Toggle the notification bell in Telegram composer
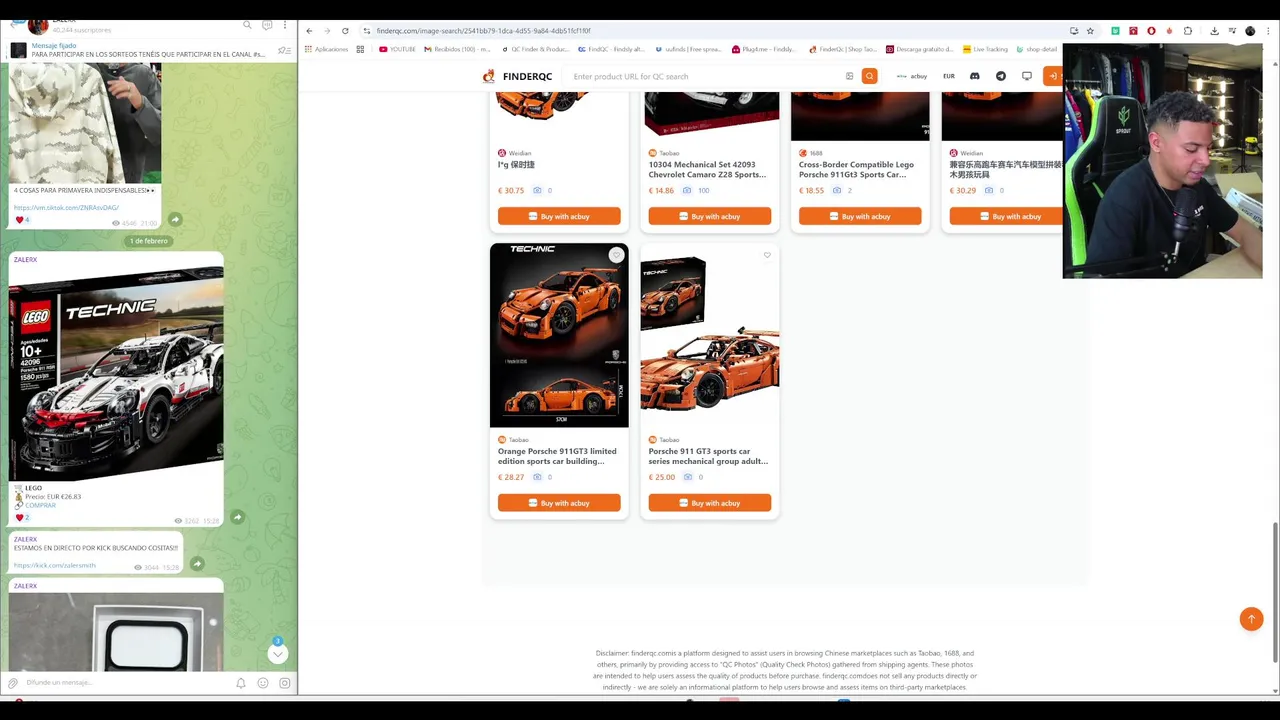 pos(241,683)
